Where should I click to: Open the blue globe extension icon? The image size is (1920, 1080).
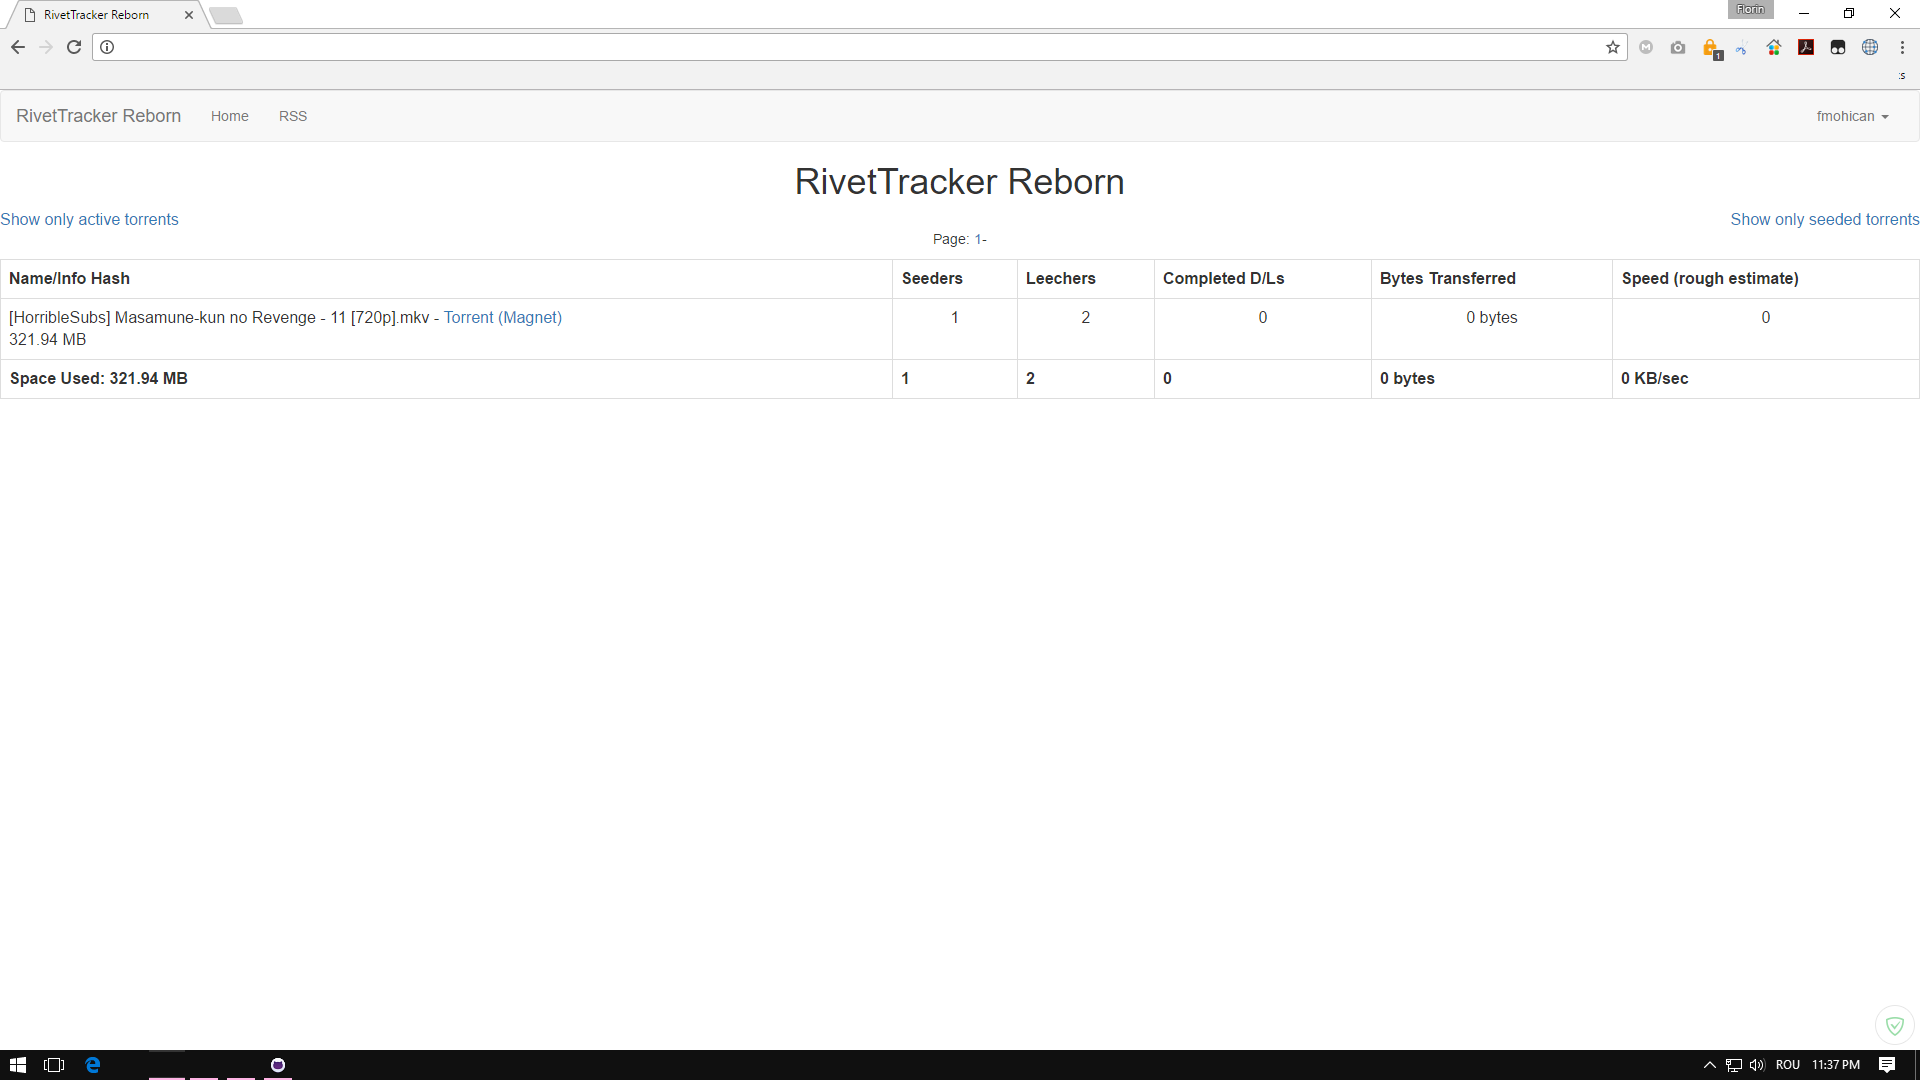(1870, 47)
